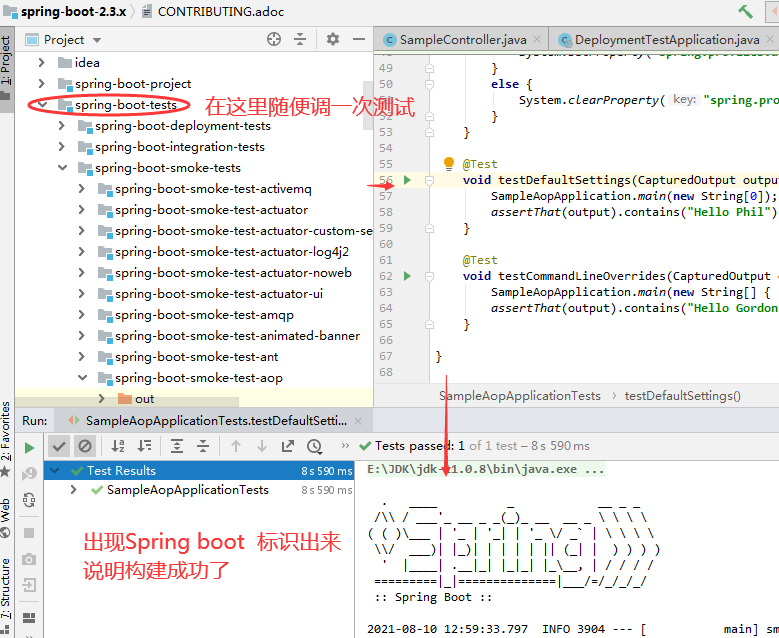The width and height of the screenshot is (779, 638).
Task: Open the Web side tool tab
Action: coord(6,518)
